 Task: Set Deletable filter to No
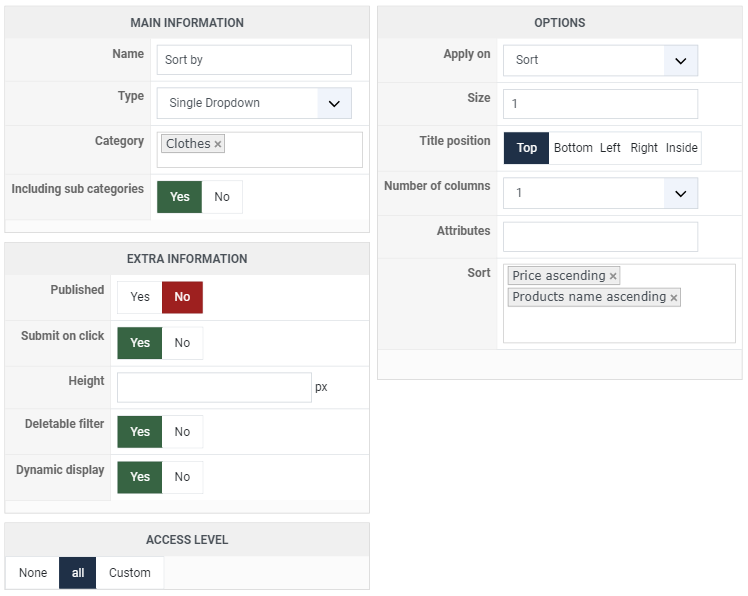pos(182,432)
